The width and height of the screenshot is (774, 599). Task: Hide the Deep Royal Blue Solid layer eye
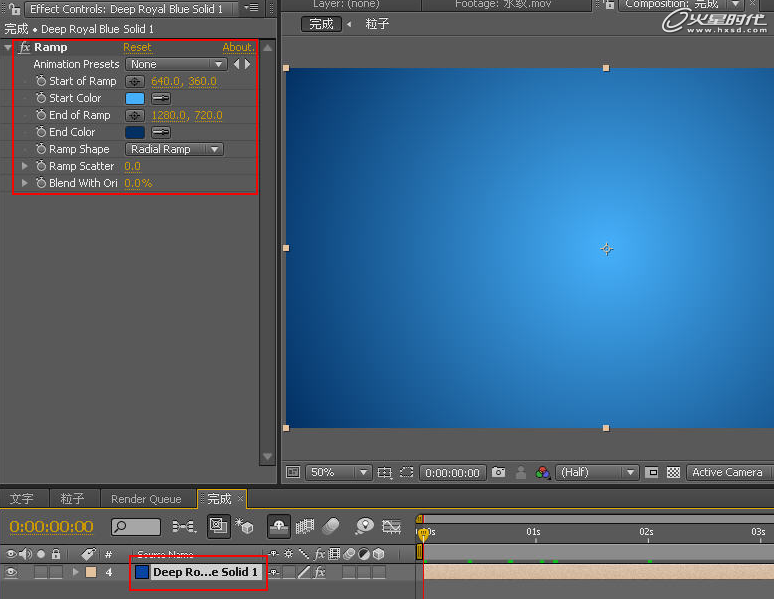(12, 573)
